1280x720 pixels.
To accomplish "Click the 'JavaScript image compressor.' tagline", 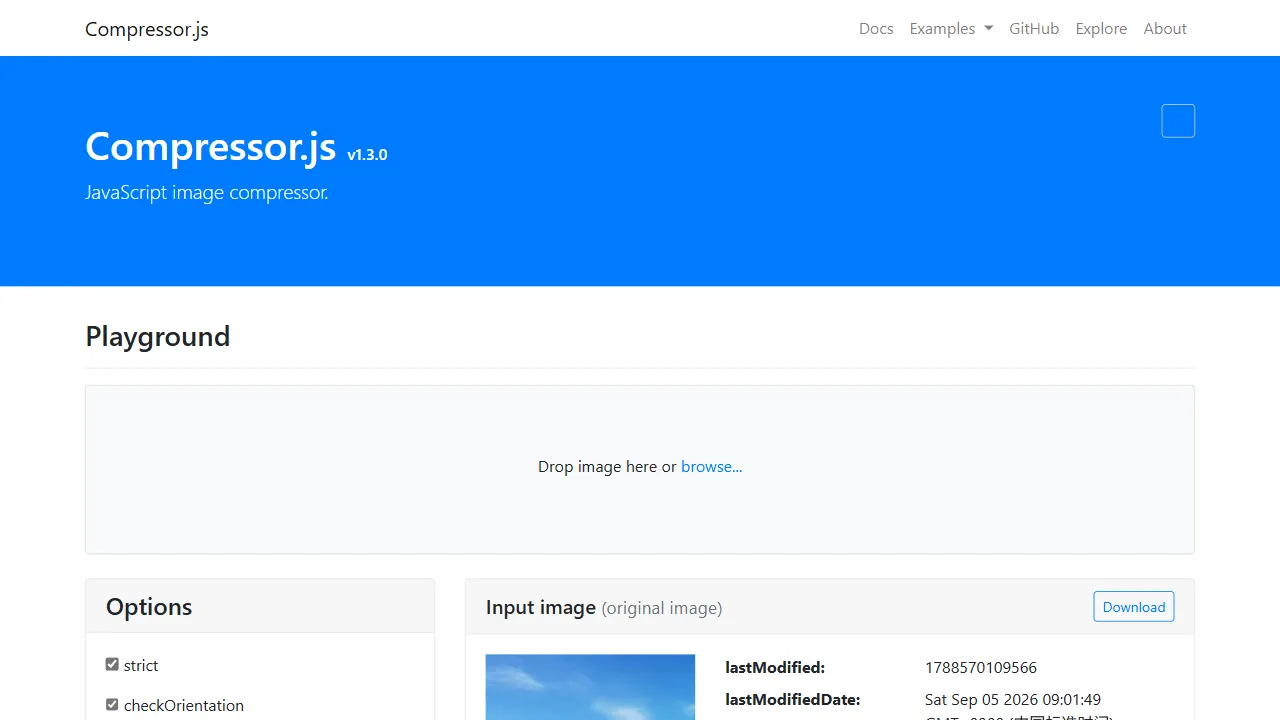I will pos(207,192).
